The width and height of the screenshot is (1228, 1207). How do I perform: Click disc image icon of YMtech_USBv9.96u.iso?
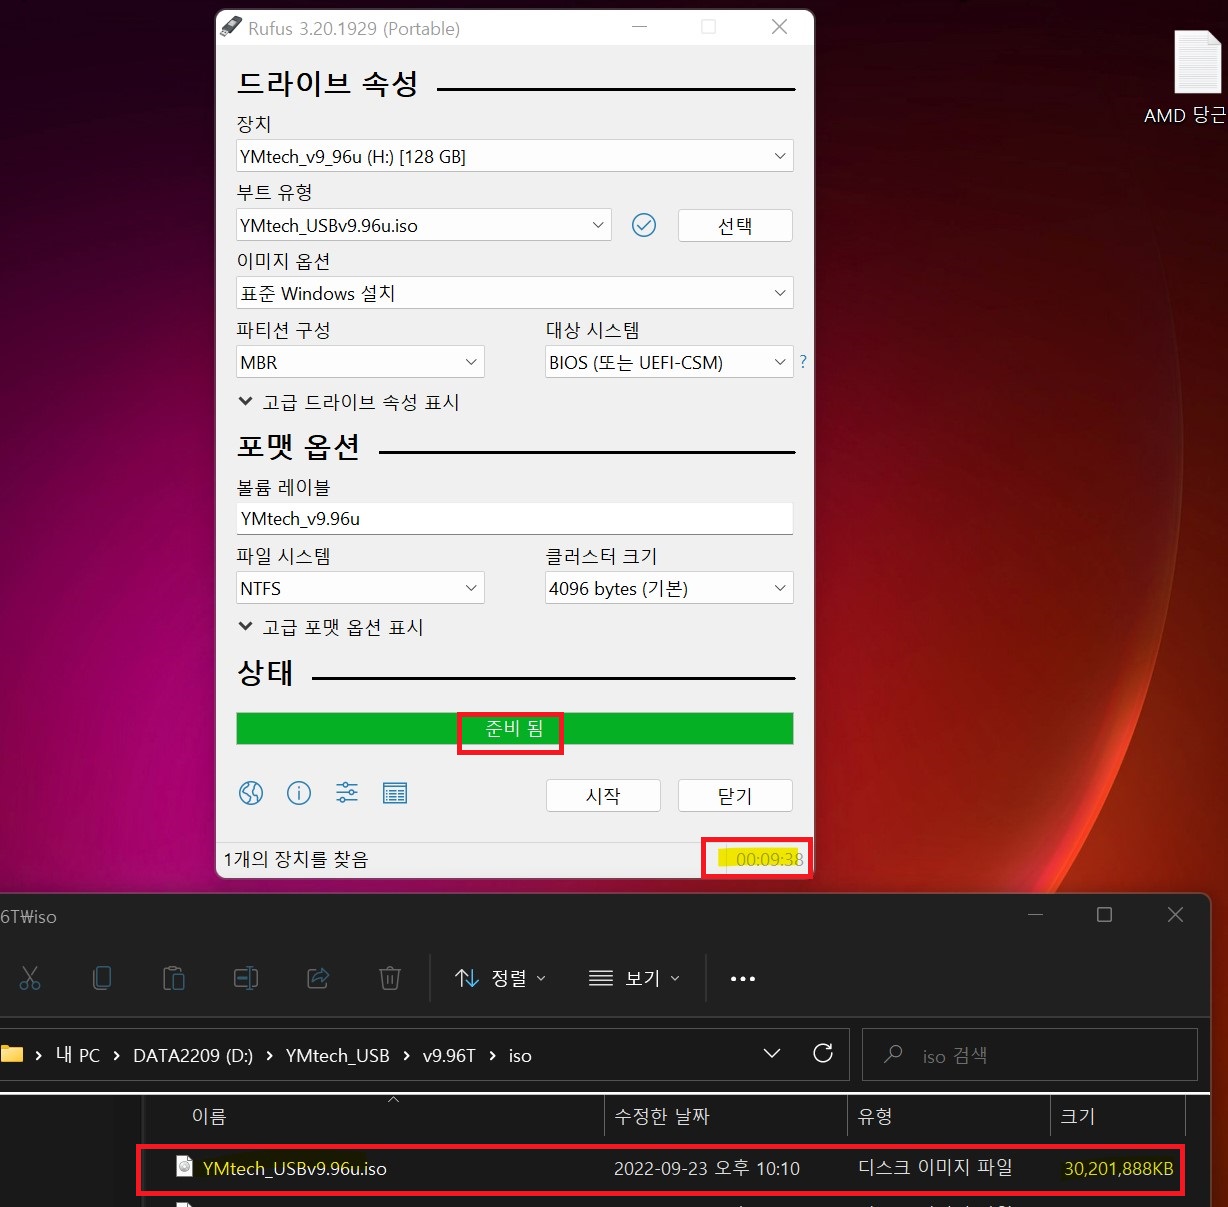[184, 1166]
